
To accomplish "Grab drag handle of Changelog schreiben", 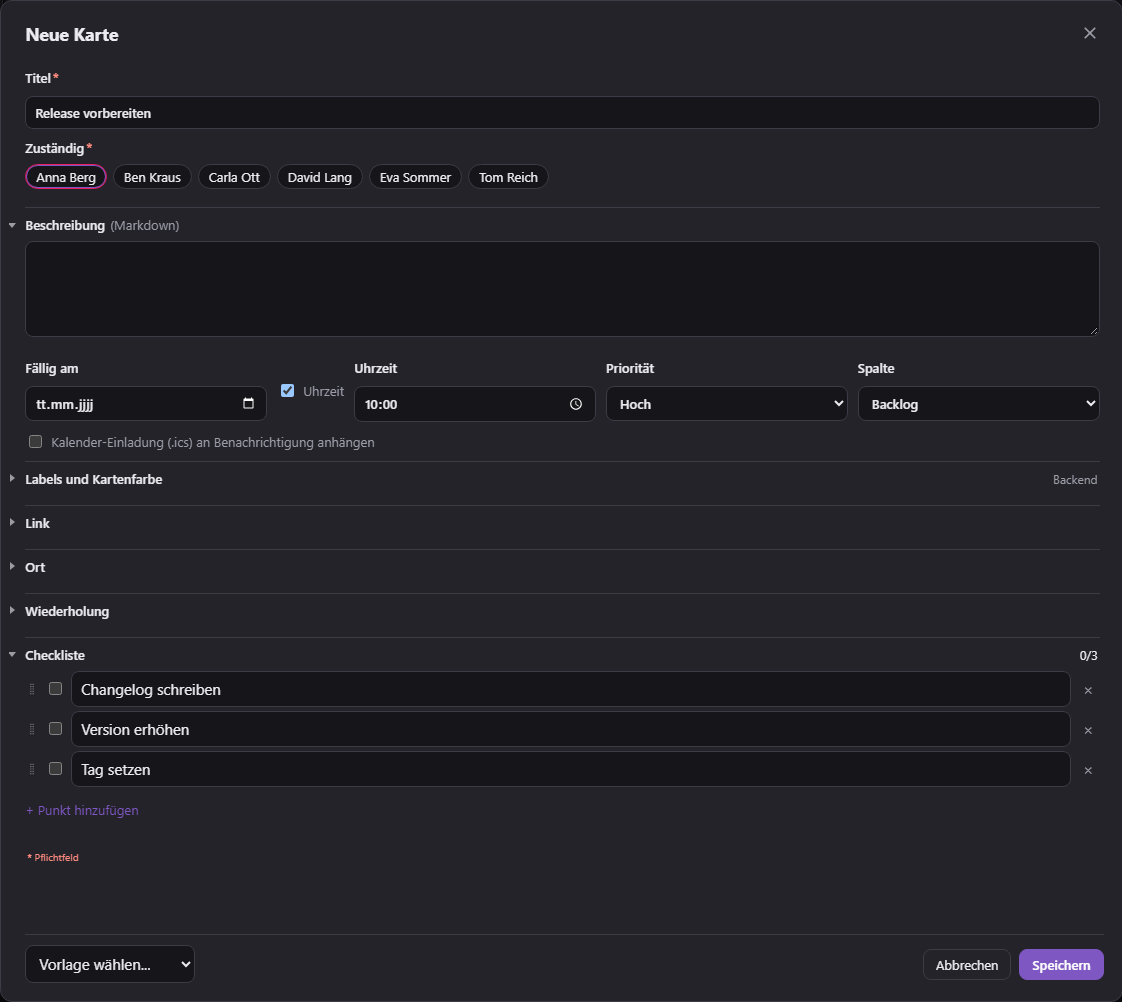I will 31,689.
